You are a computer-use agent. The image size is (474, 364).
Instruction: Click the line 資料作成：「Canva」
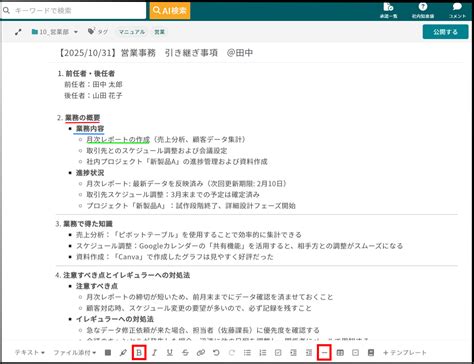(175, 257)
